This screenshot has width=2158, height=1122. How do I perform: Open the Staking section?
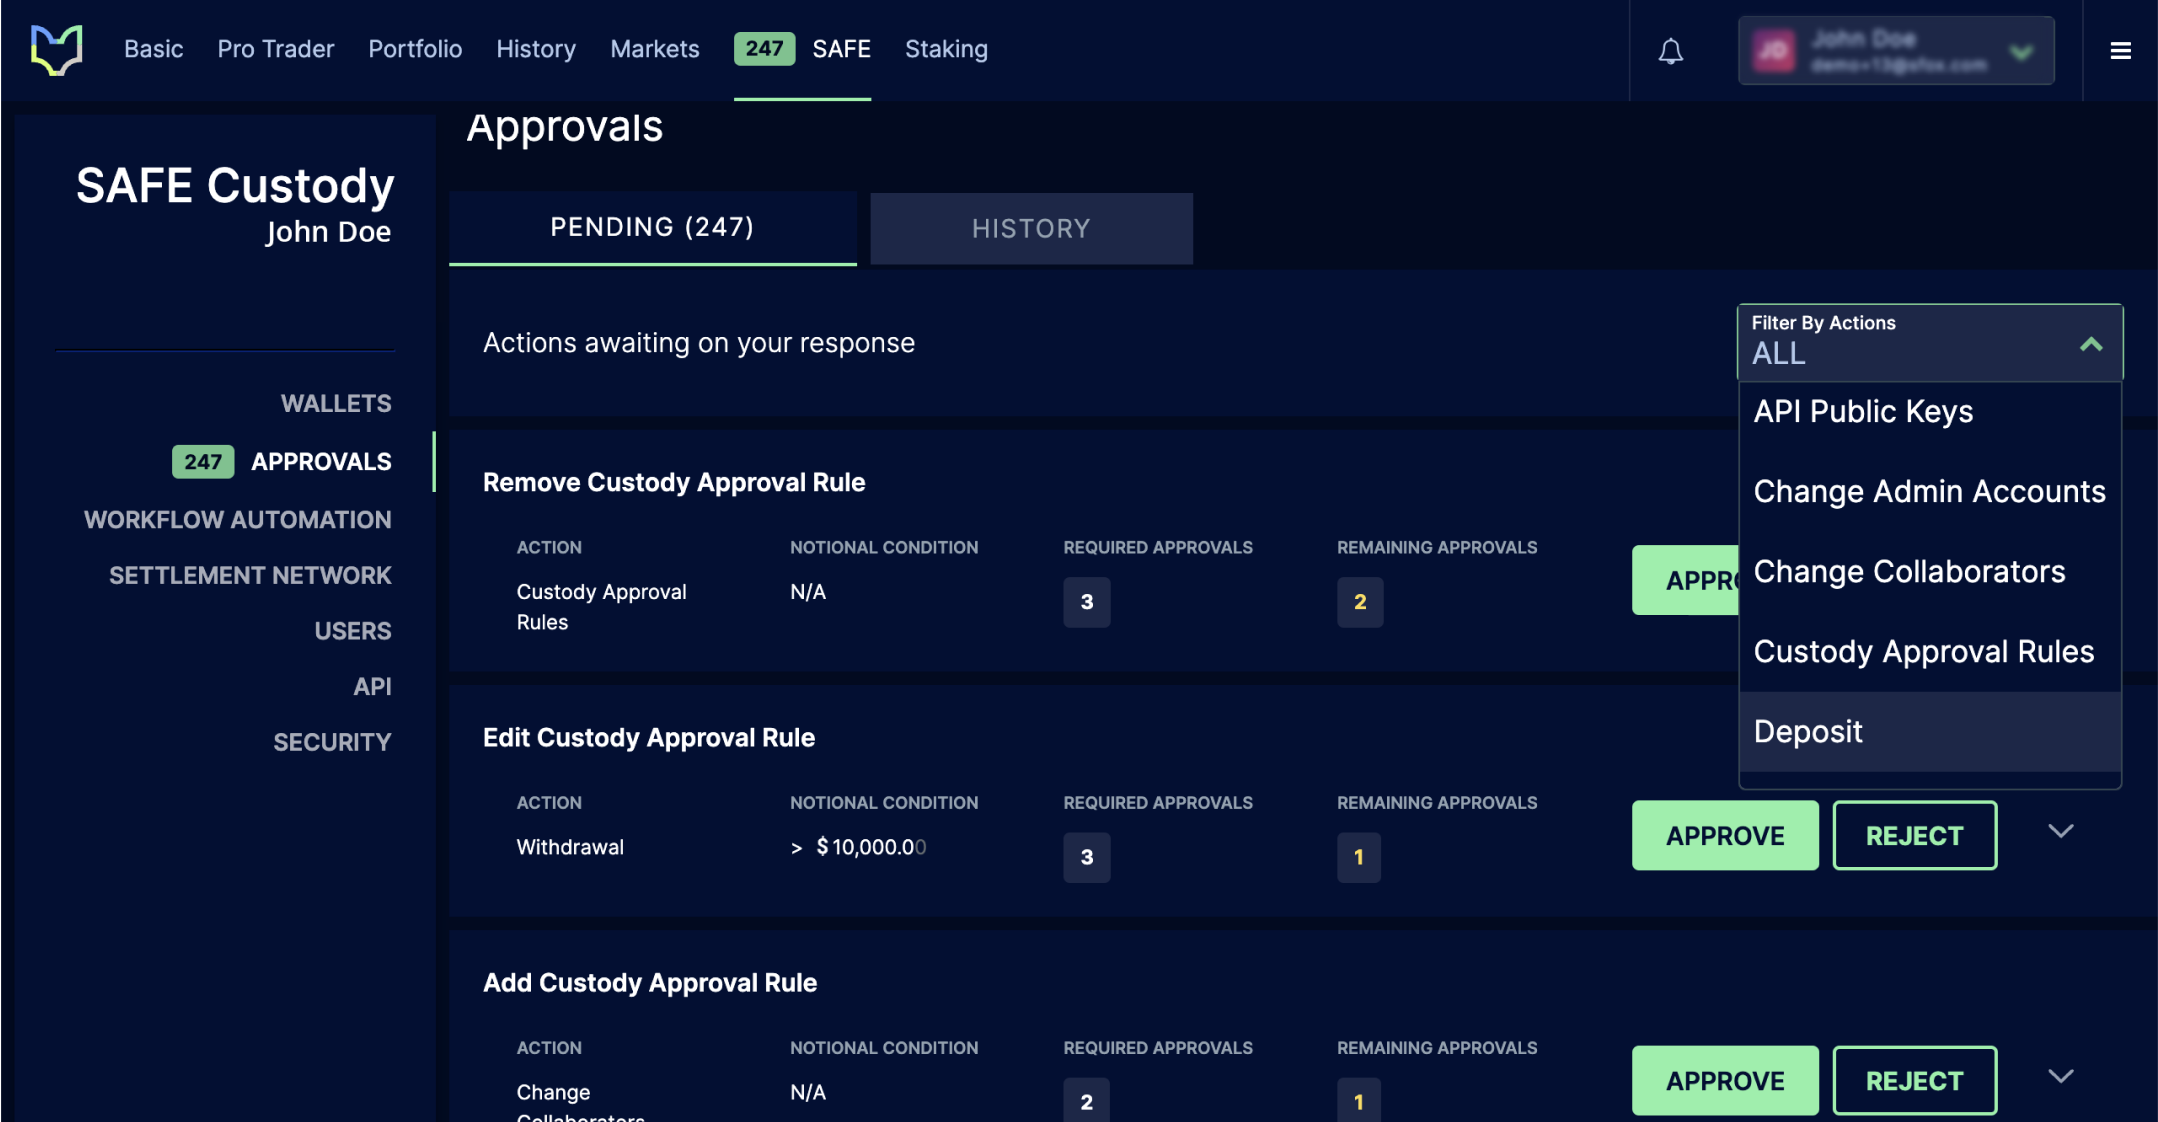click(946, 49)
